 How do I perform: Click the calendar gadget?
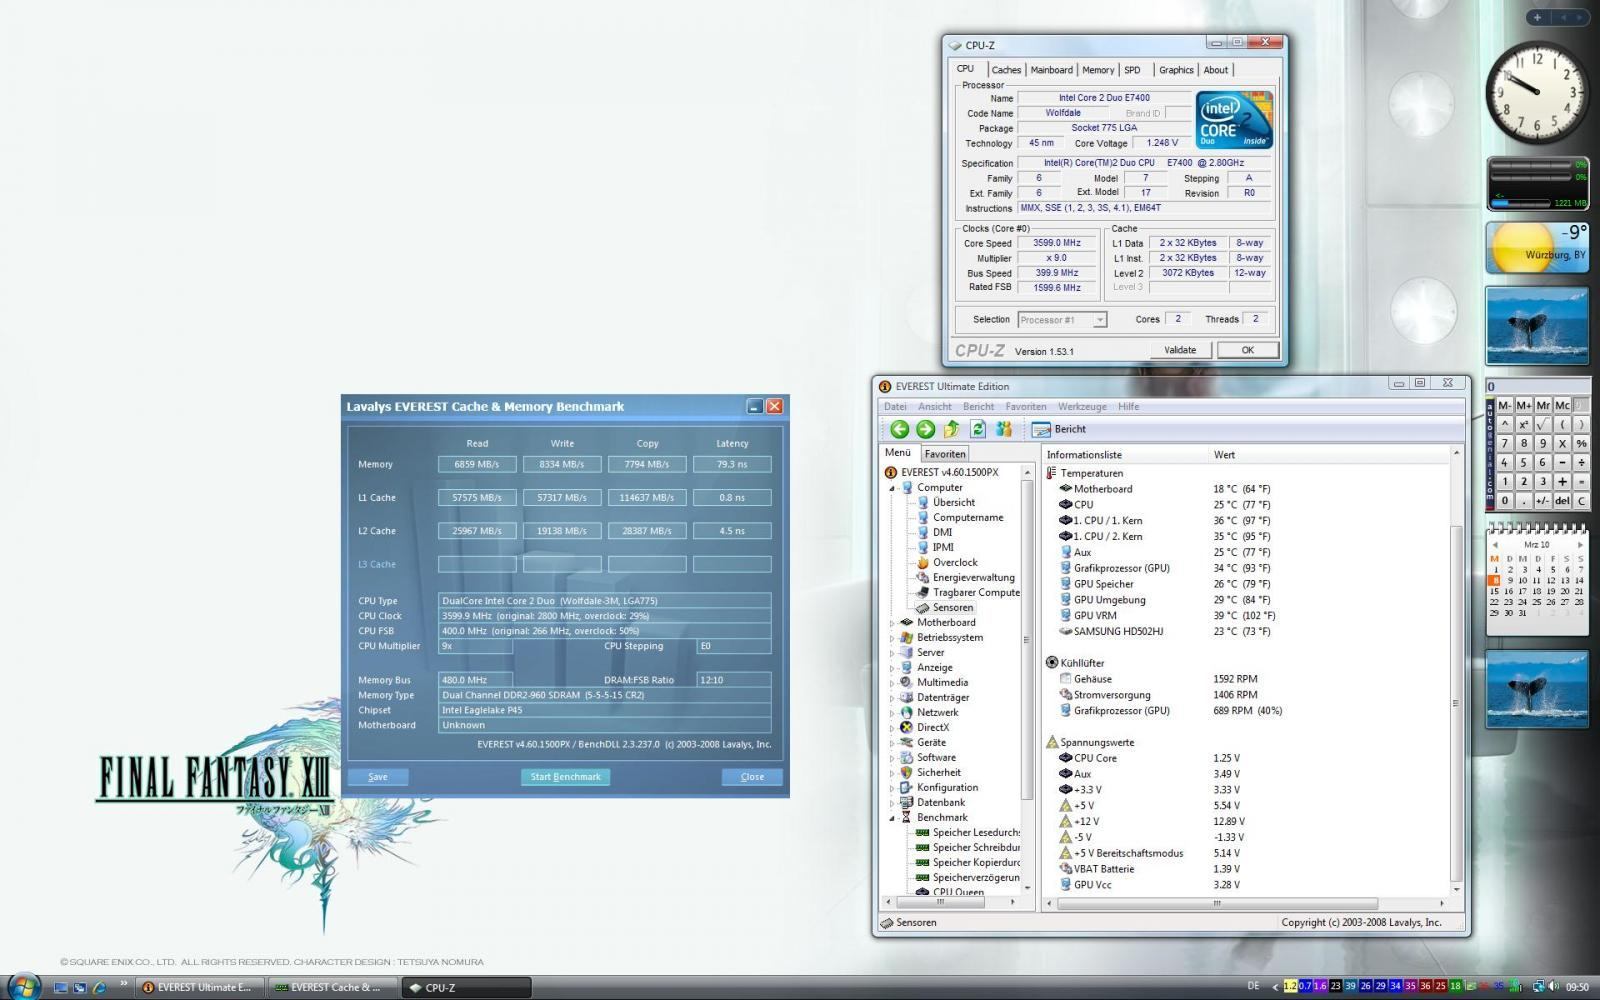click(1538, 580)
